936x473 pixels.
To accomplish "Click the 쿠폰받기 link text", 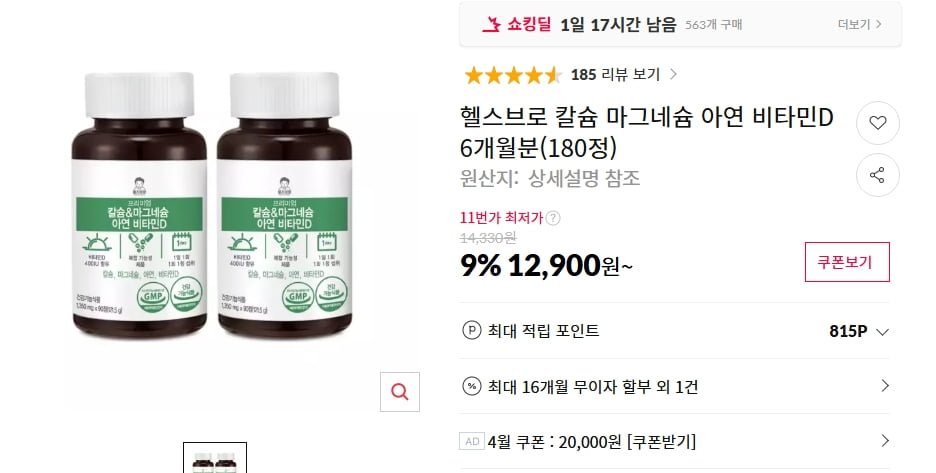I will pyautogui.click(x=661, y=442).
